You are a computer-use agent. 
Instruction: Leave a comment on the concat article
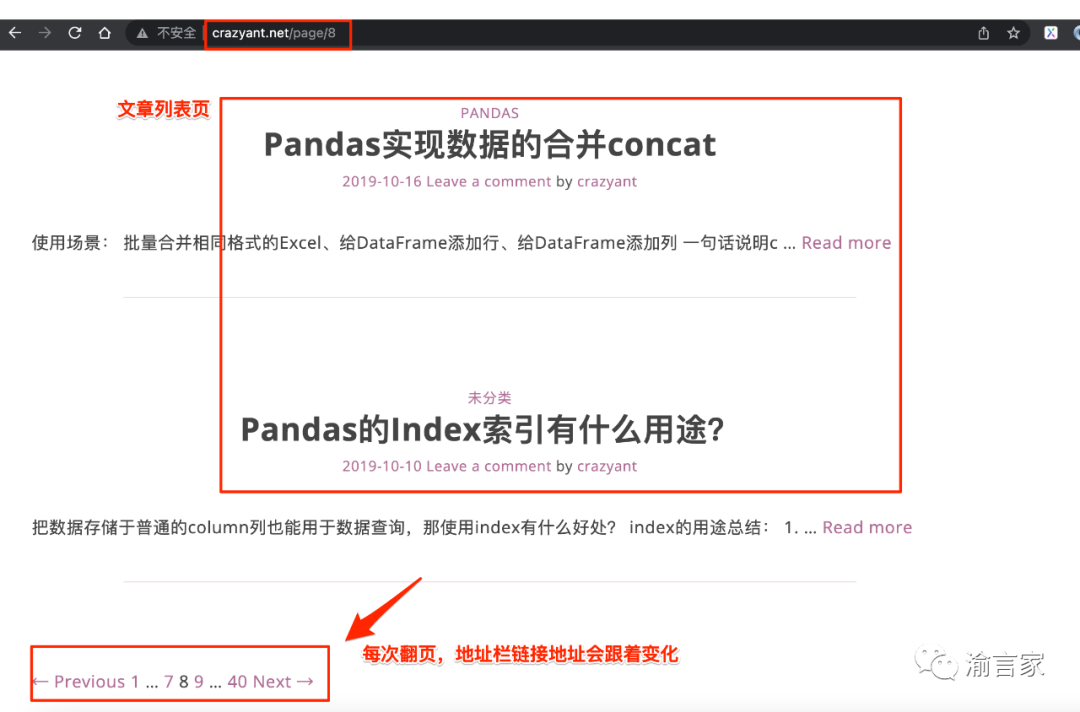488,181
